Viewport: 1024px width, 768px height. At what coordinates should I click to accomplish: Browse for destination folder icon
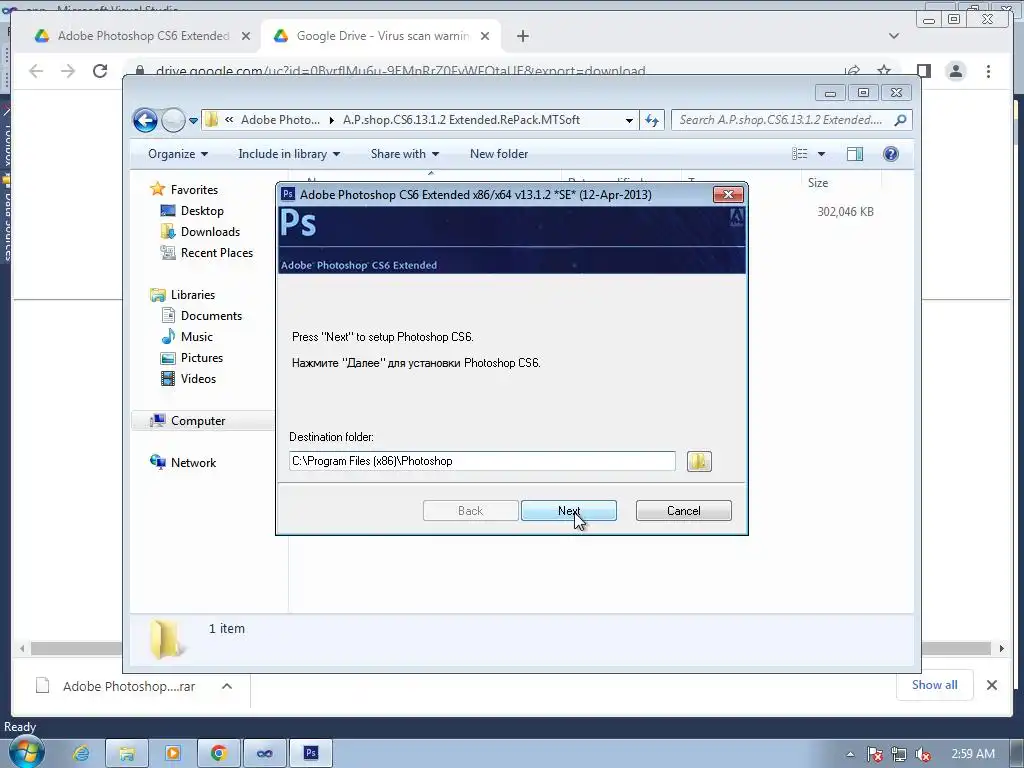699,461
